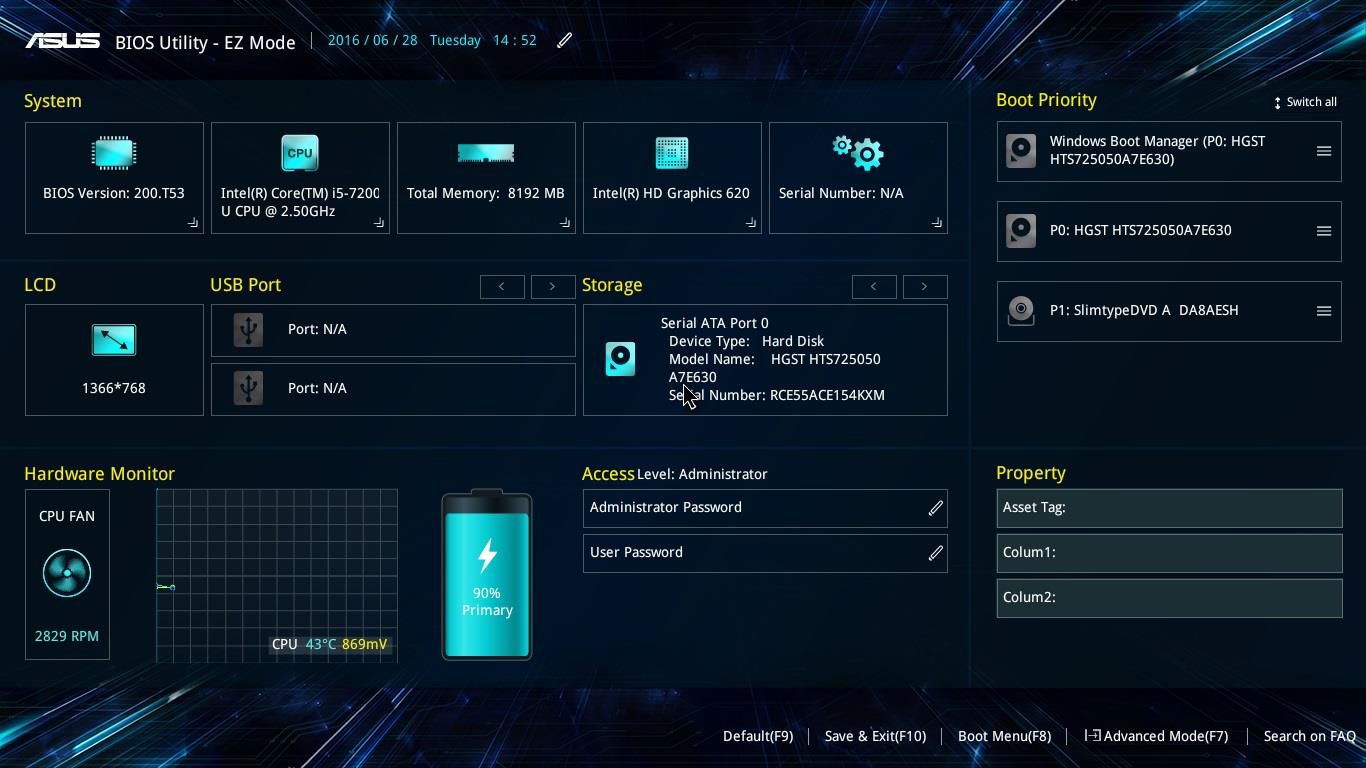The height and width of the screenshot is (768, 1366).
Task: Click the date 2016 / 06 / 28
Action: [372, 40]
